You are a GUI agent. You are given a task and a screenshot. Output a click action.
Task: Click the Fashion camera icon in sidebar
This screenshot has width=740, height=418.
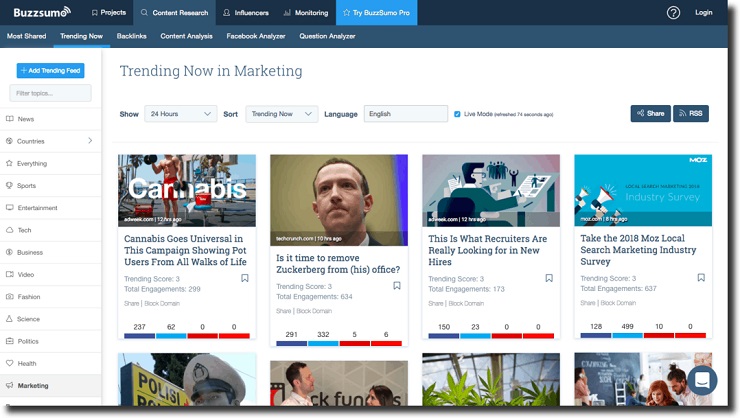(9, 296)
